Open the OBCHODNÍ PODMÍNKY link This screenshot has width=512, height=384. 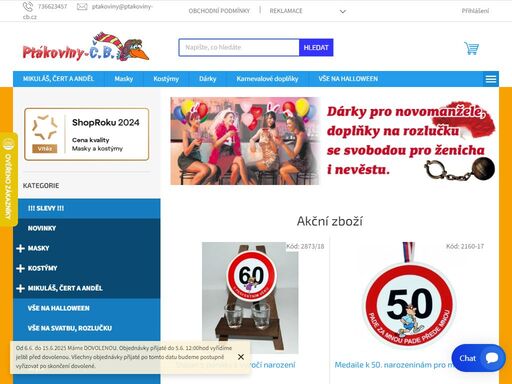pyautogui.click(x=219, y=11)
